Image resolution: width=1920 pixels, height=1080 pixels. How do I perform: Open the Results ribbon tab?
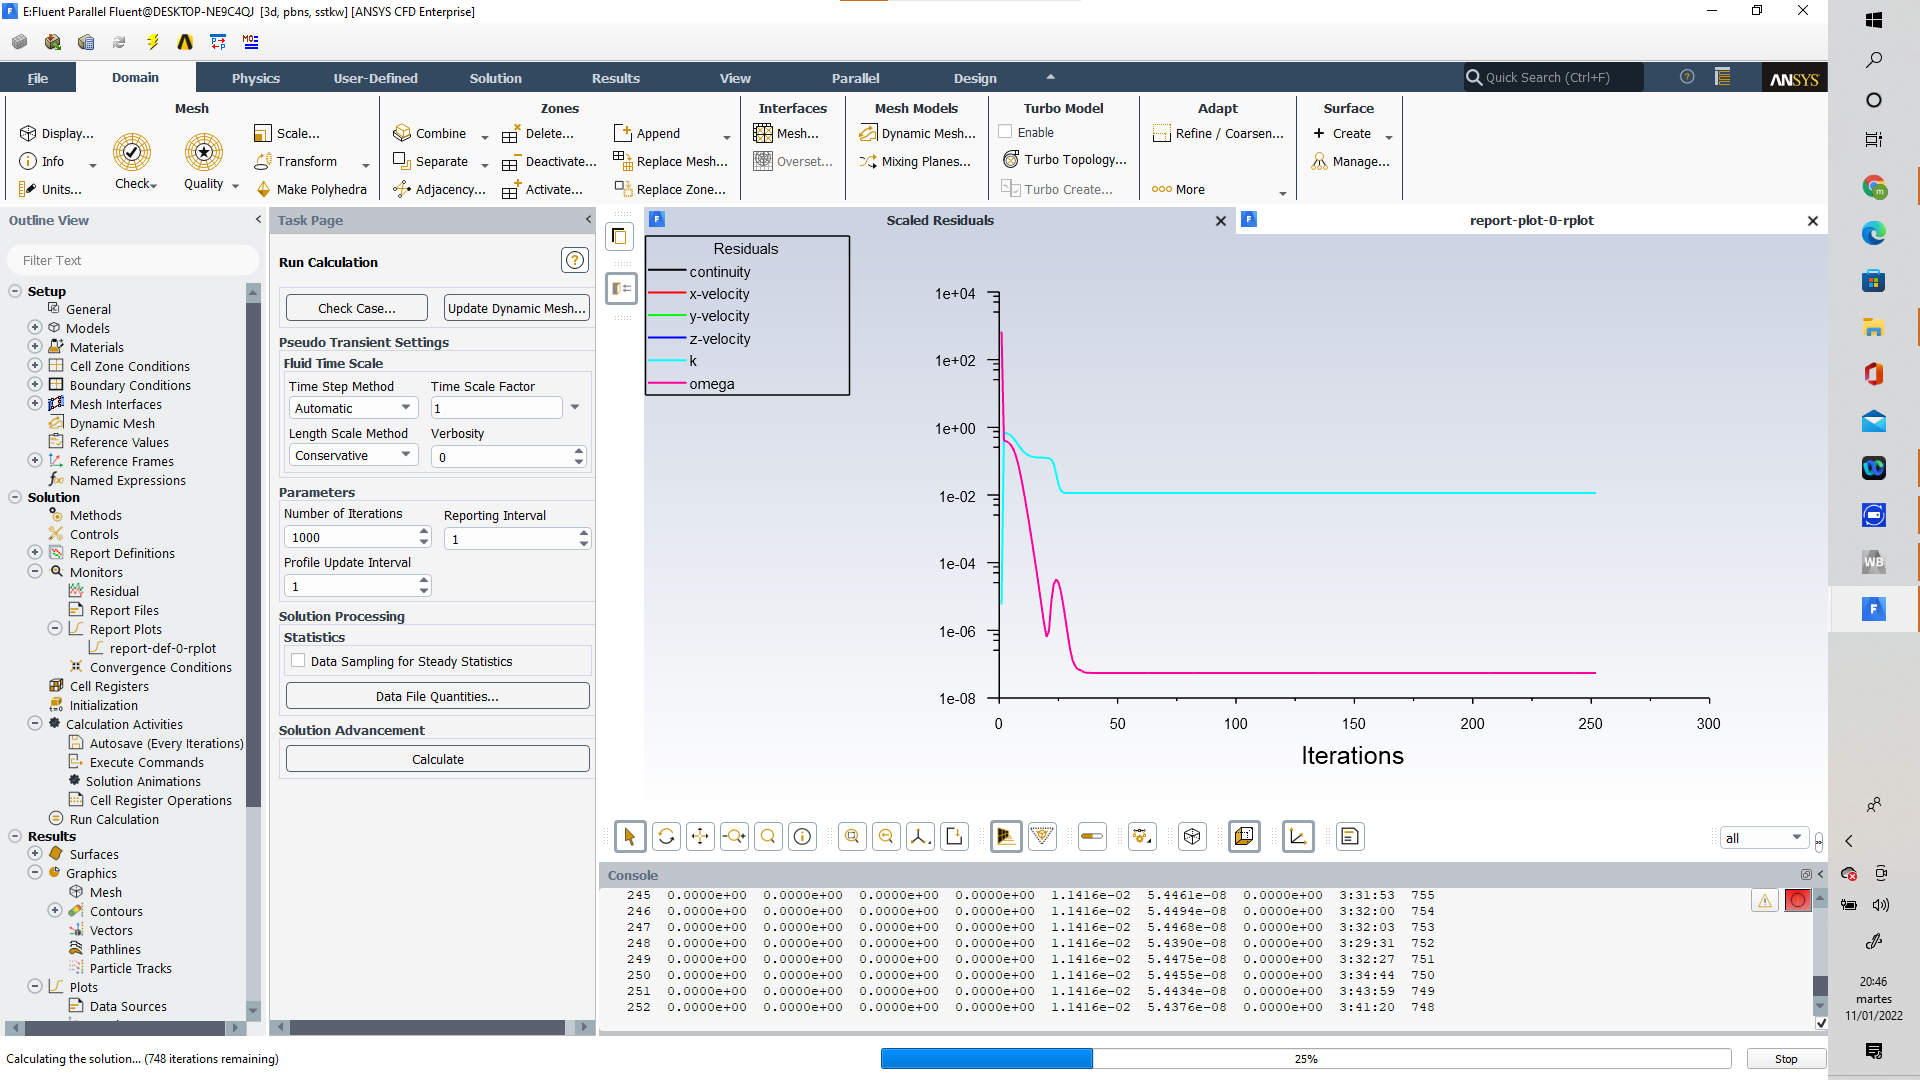click(x=615, y=78)
